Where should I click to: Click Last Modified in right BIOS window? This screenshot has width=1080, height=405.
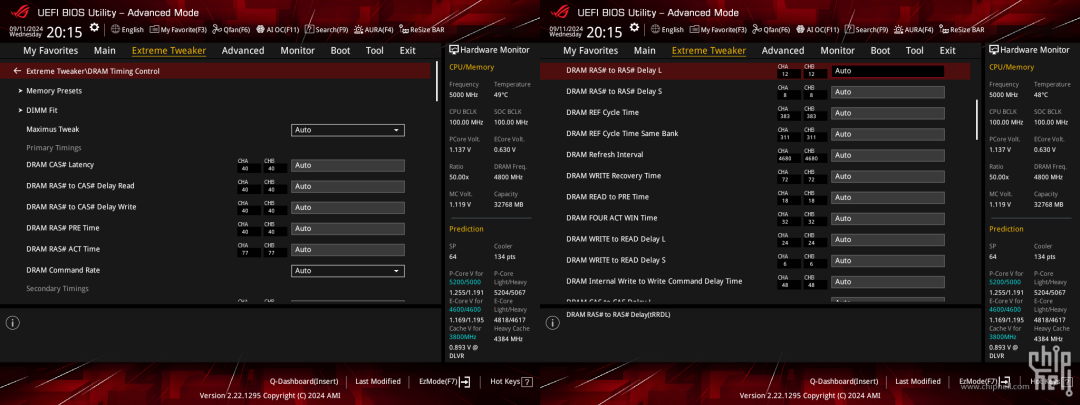click(918, 382)
